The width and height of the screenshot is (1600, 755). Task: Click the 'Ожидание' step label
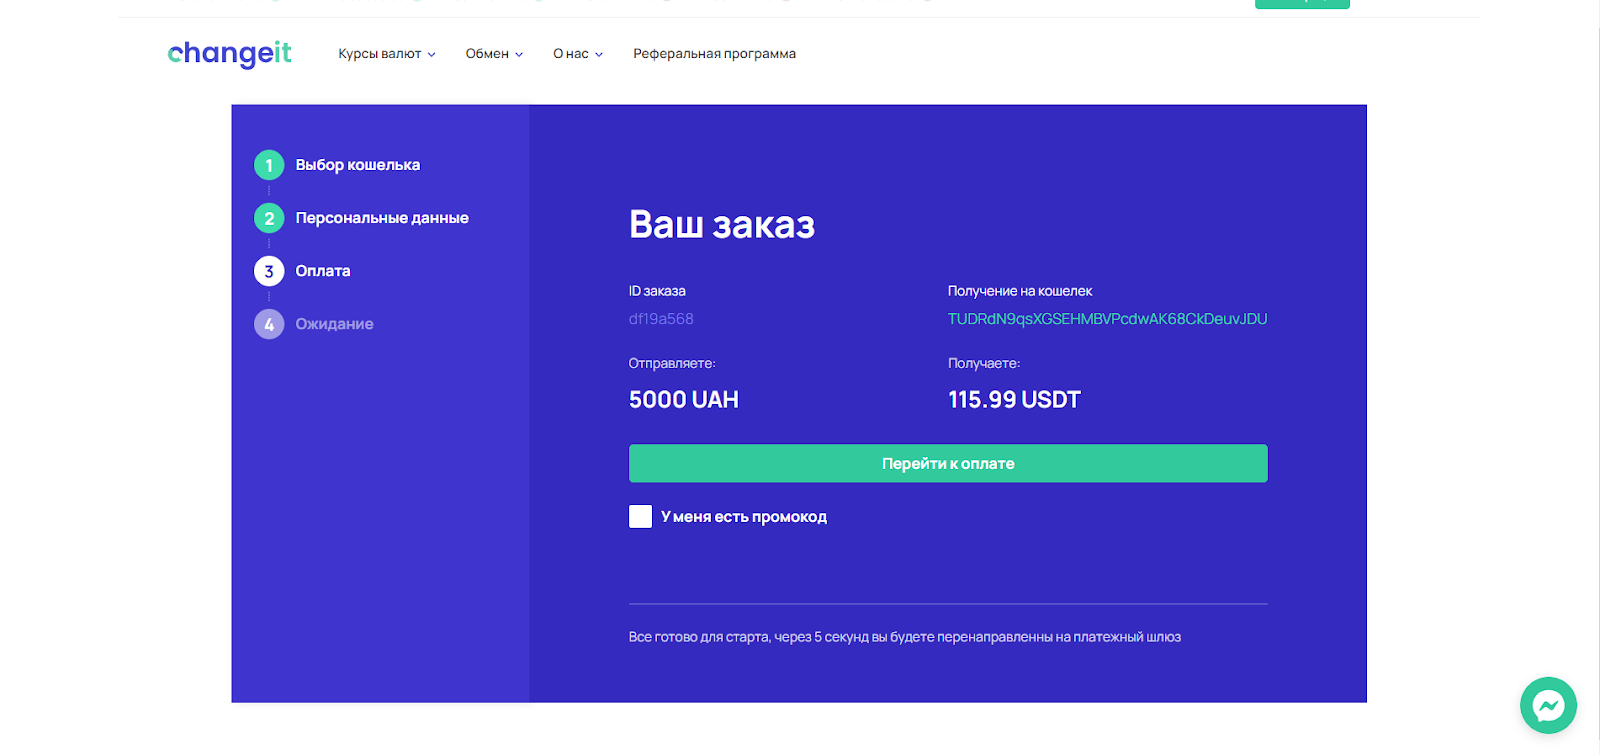pyautogui.click(x=335, y=324)
